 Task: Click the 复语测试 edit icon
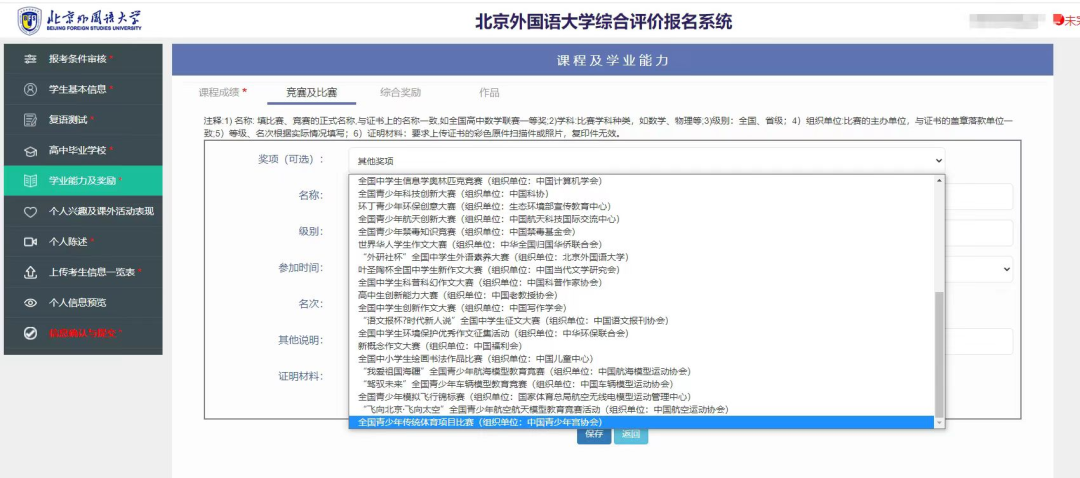pyautogui.click(x=30, y=120)
